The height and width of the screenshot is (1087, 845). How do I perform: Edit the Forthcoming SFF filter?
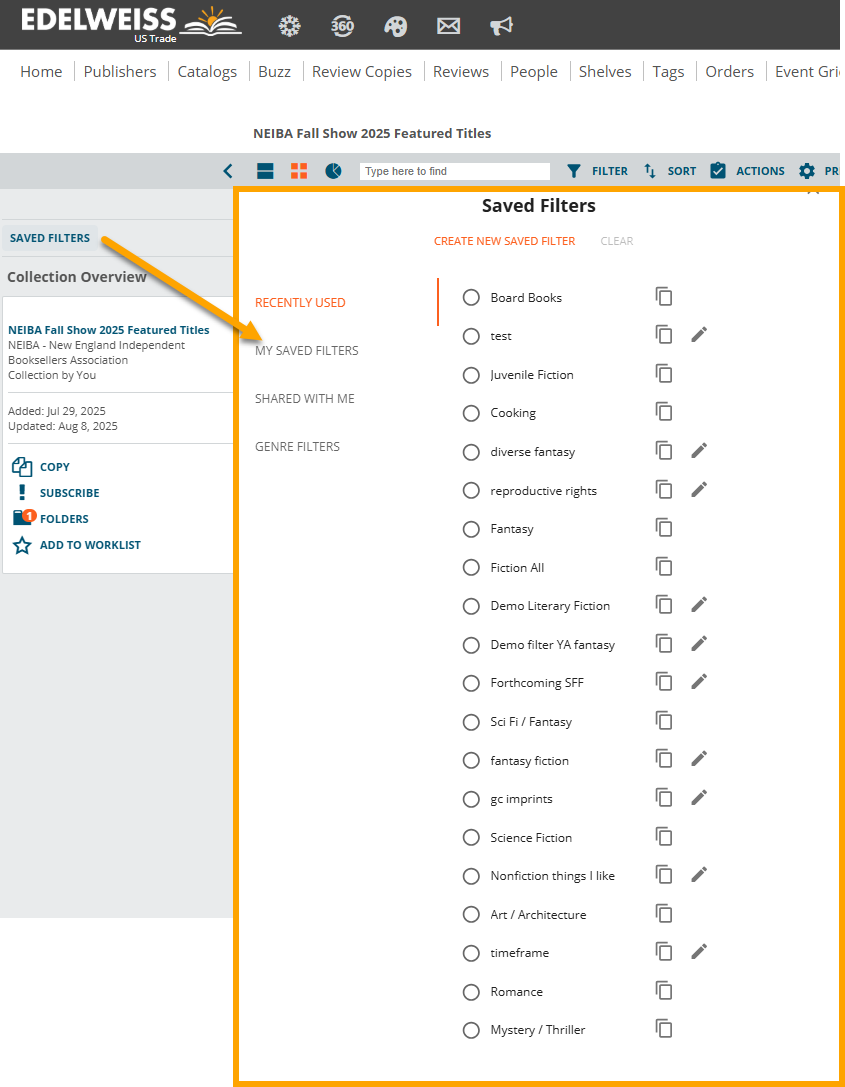[699, 682]
